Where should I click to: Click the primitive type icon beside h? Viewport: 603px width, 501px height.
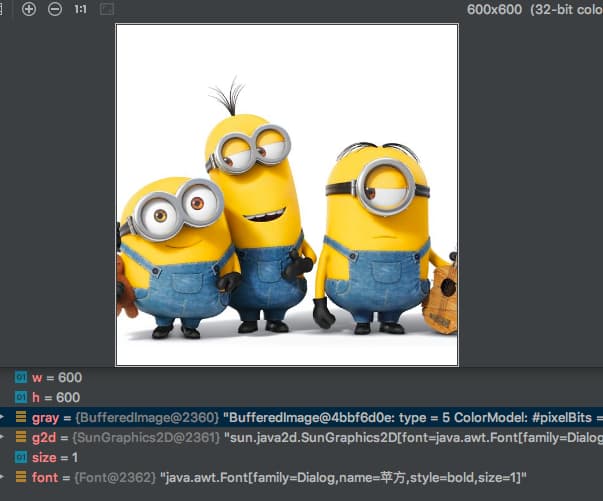pyautogui.click(x=21, y=397)
